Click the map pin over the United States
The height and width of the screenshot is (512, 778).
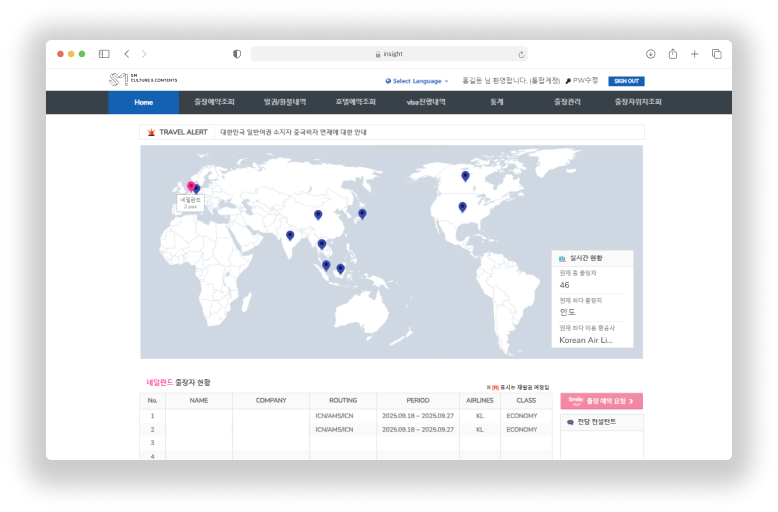[462, 207]
